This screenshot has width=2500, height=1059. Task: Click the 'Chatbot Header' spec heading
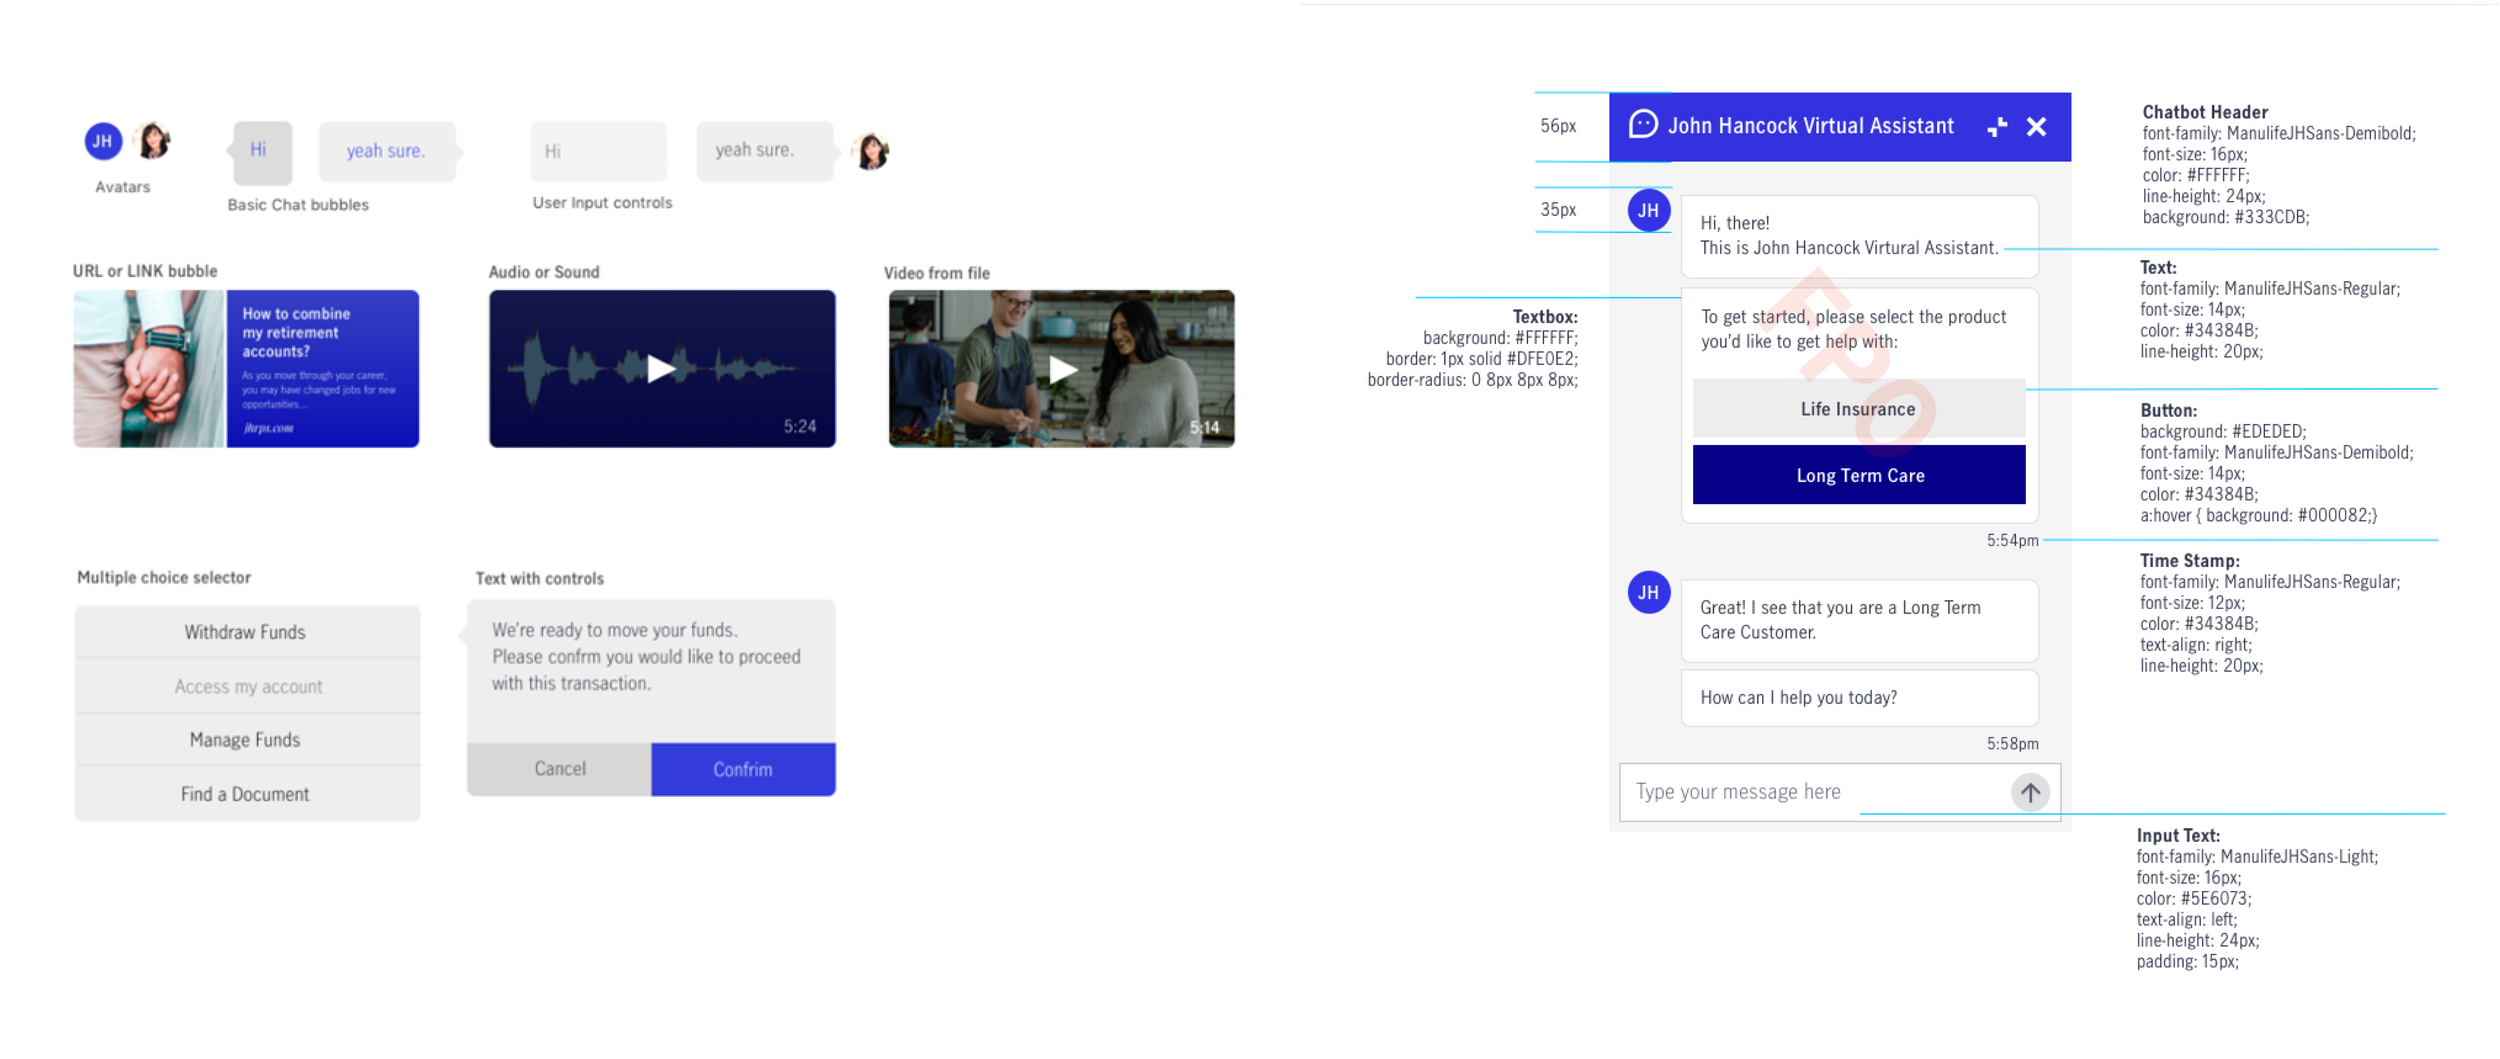click(x=2204, y=112)
